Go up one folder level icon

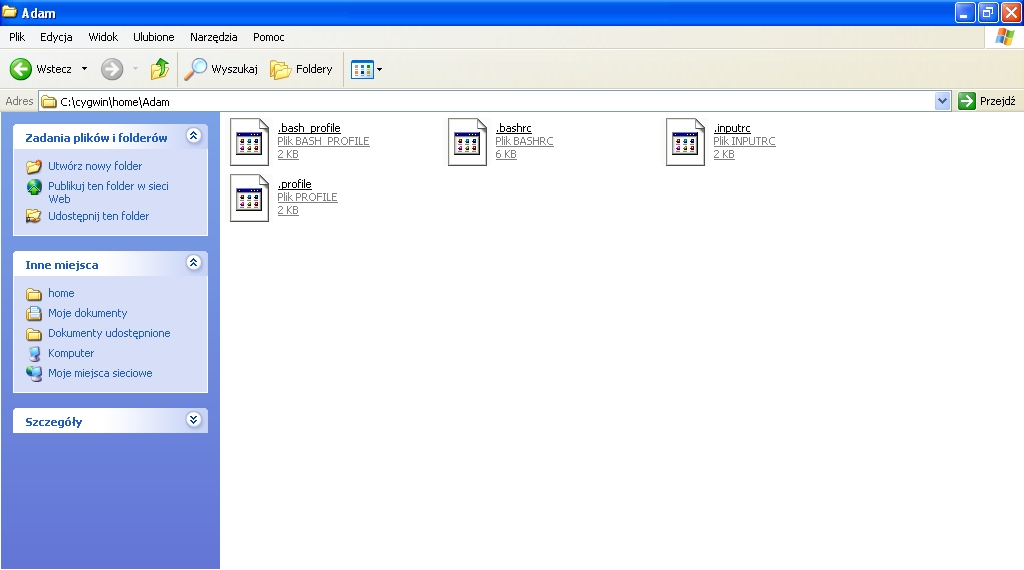(x=159, y=69)
